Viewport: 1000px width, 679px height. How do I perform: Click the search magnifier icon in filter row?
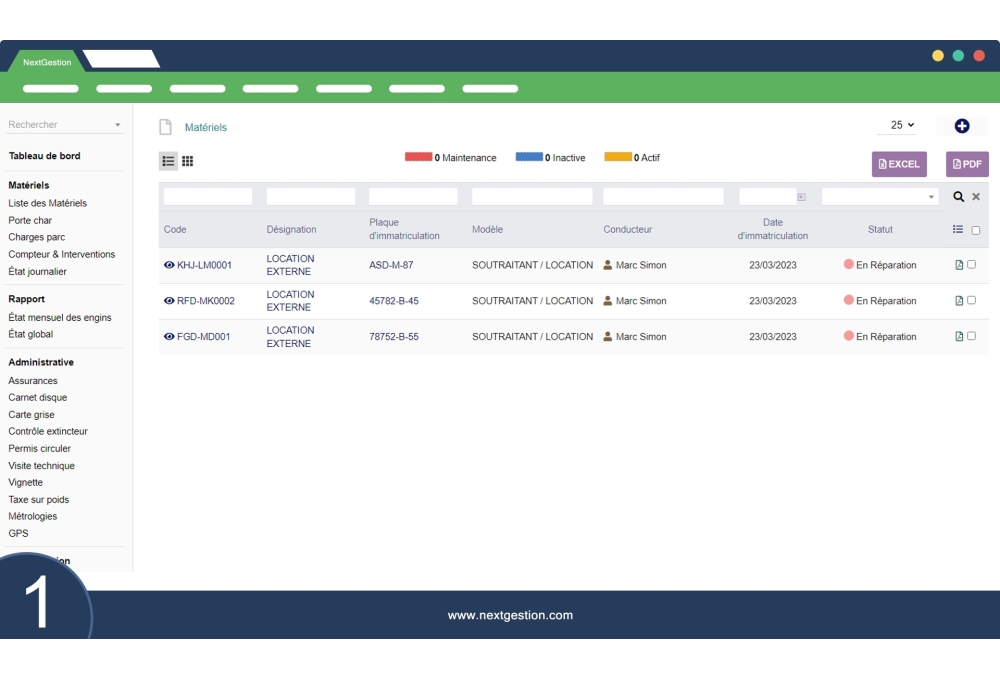pyautogui.click(x=958, y=197)
